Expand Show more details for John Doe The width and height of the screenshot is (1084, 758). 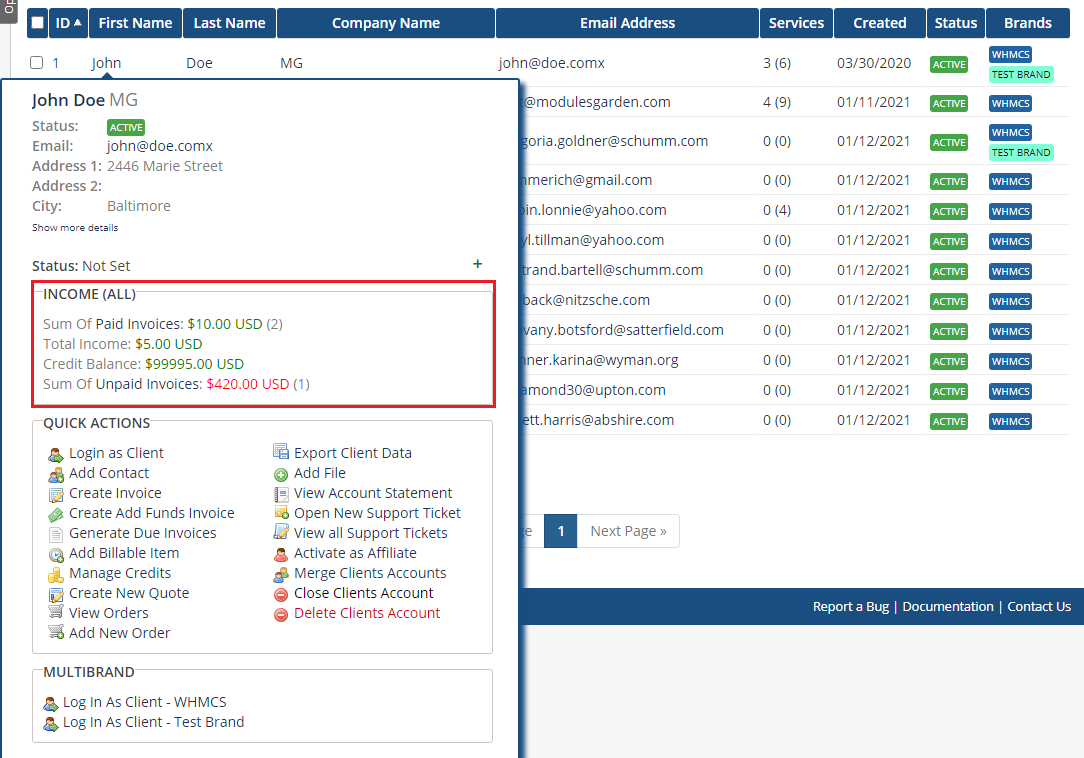coord(75,228)
